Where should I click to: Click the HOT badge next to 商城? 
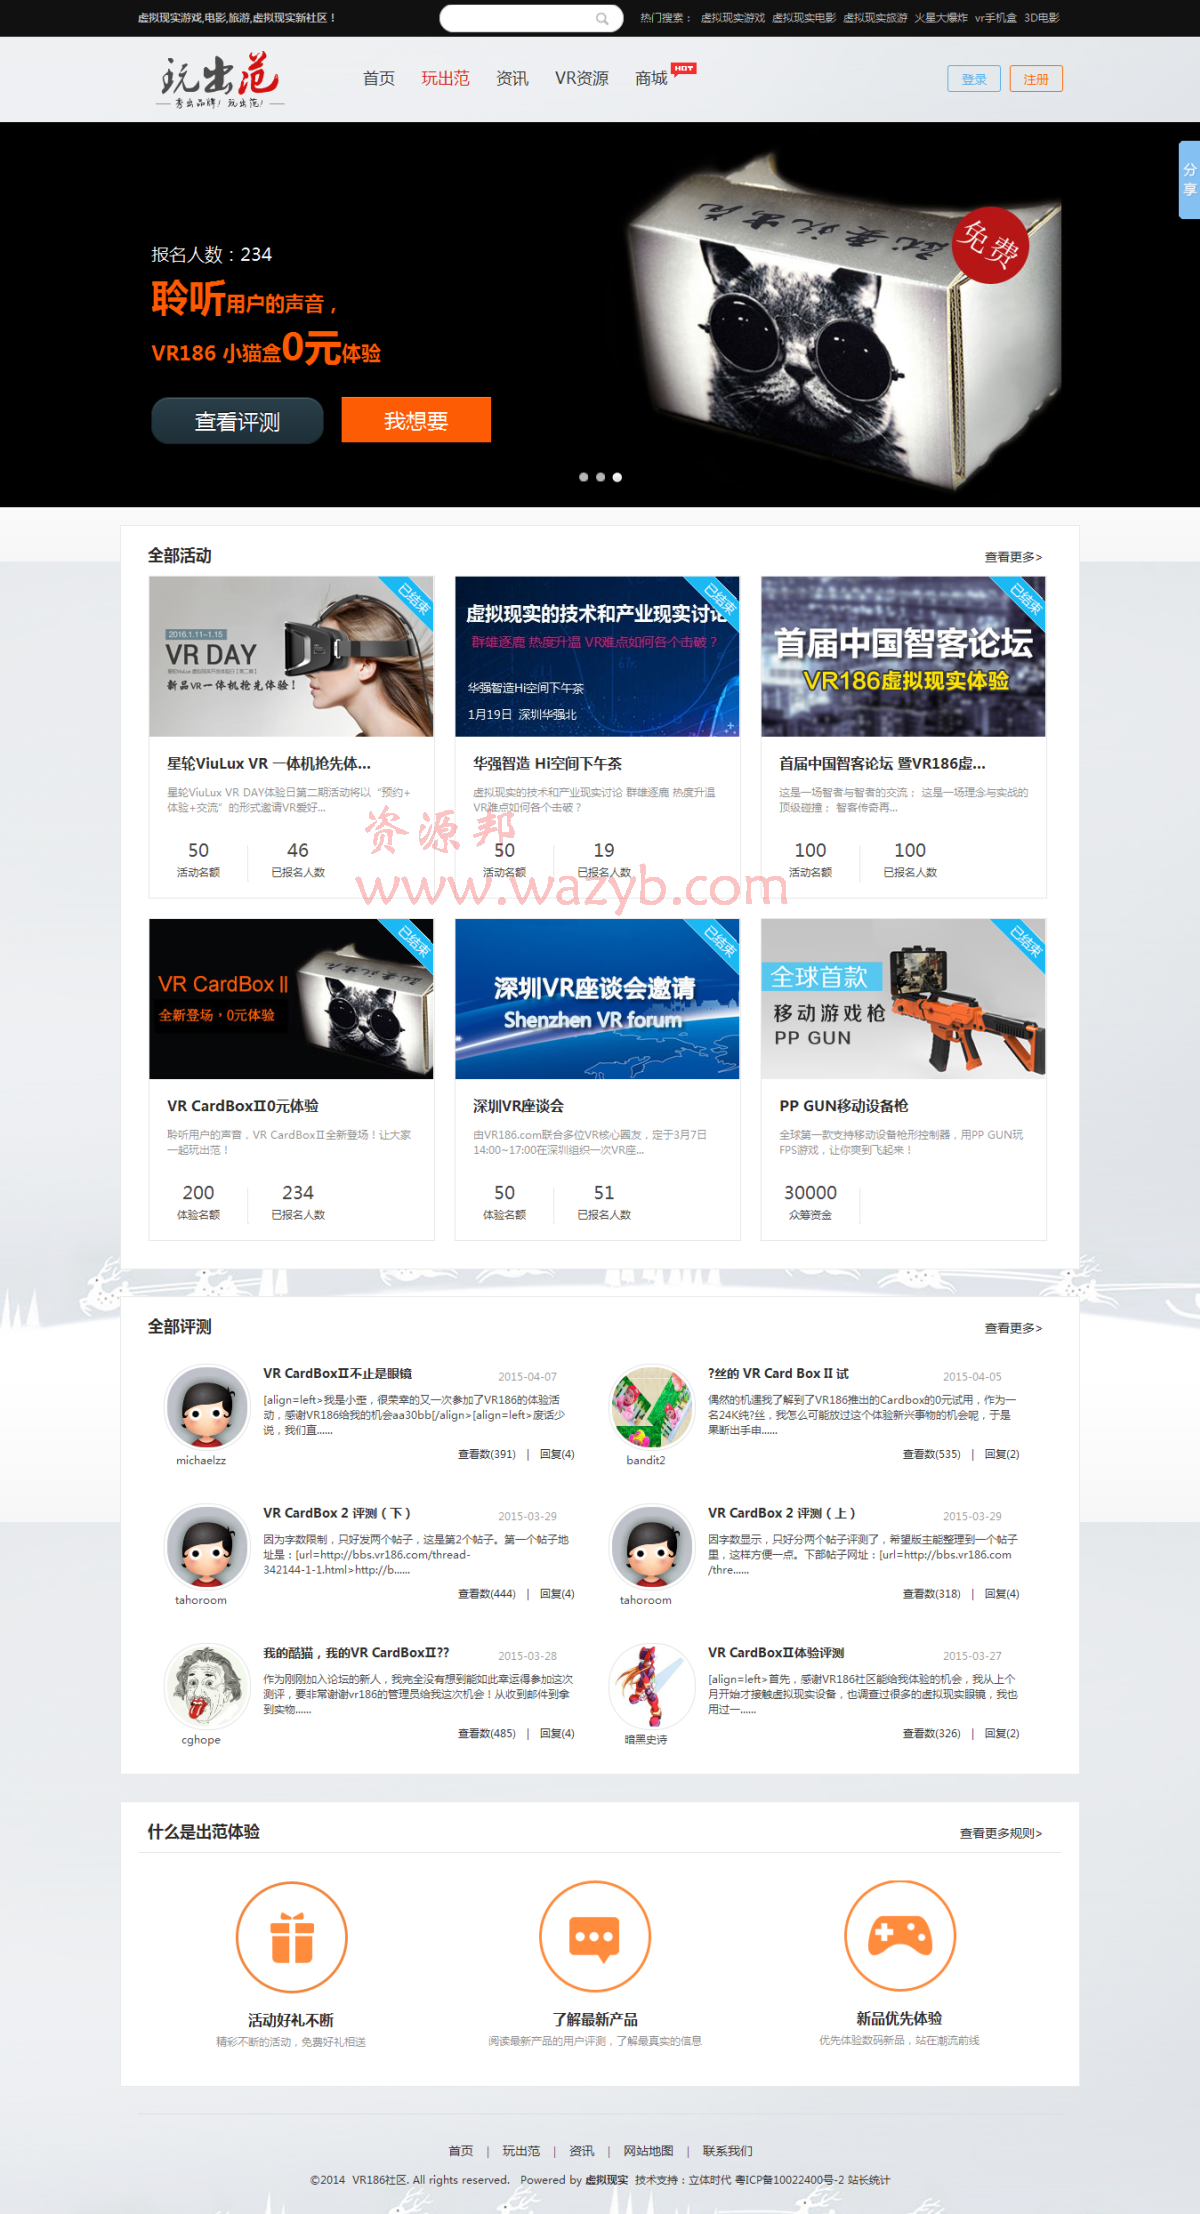tap(684, 69)
